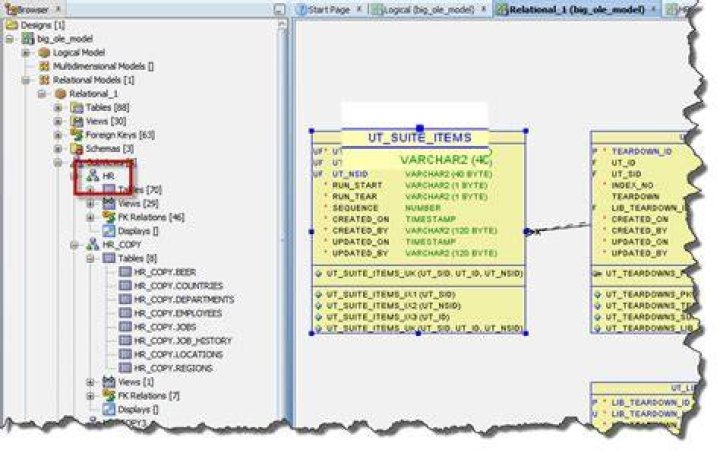
Task: Click the RUN_START column in UT_SUITE_ITEMS
Action: (357, 185)
